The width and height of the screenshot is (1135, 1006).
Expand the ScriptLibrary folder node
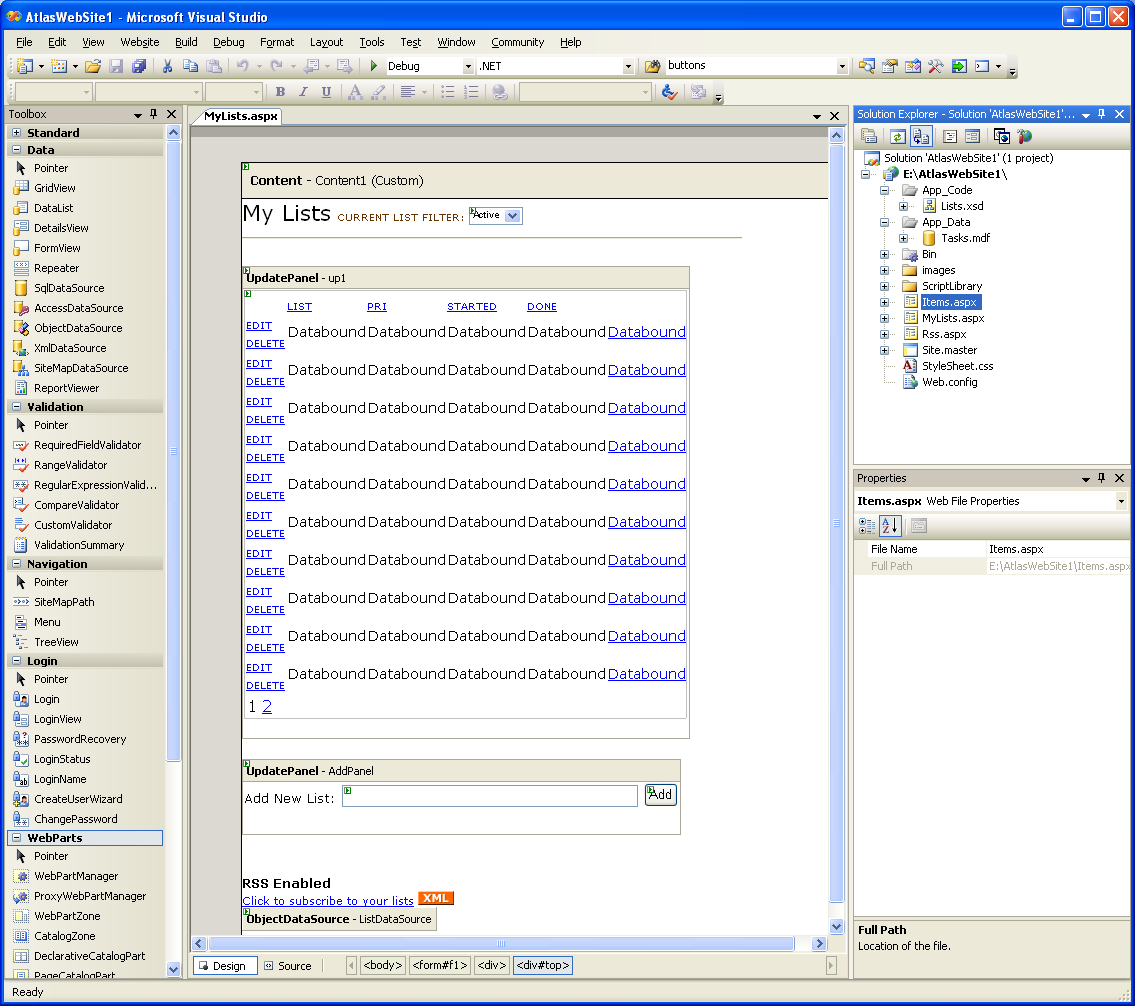884,287
